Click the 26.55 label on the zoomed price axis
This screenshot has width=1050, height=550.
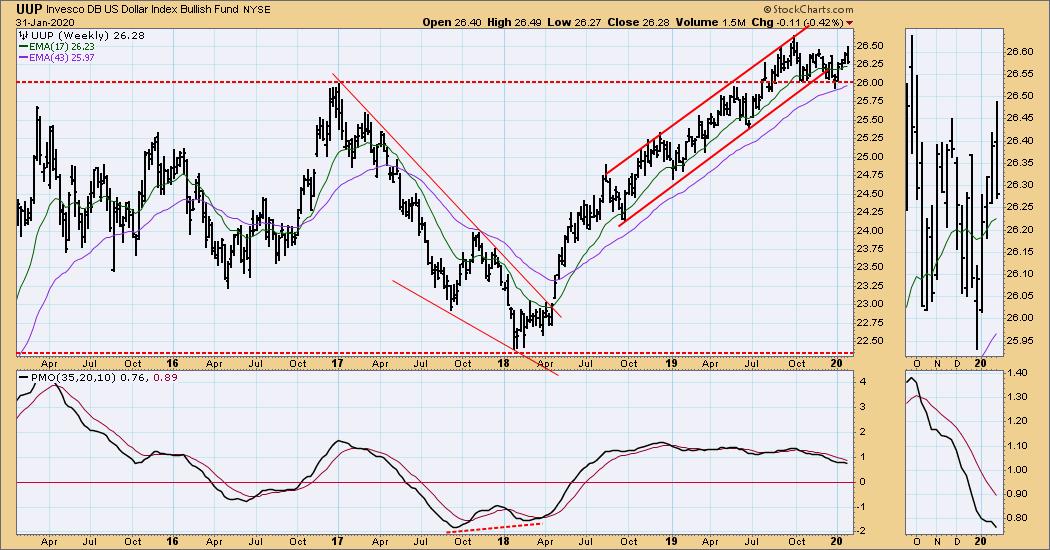coord(1021,74)
